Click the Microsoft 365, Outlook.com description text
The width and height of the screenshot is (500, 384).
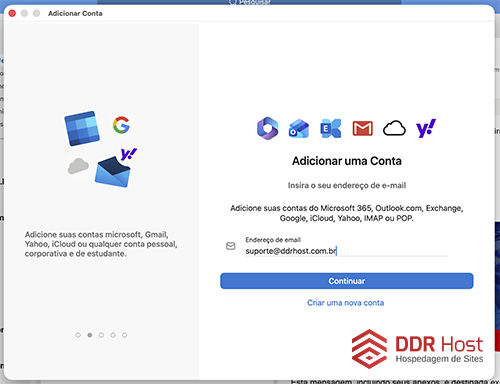(347, 213)
